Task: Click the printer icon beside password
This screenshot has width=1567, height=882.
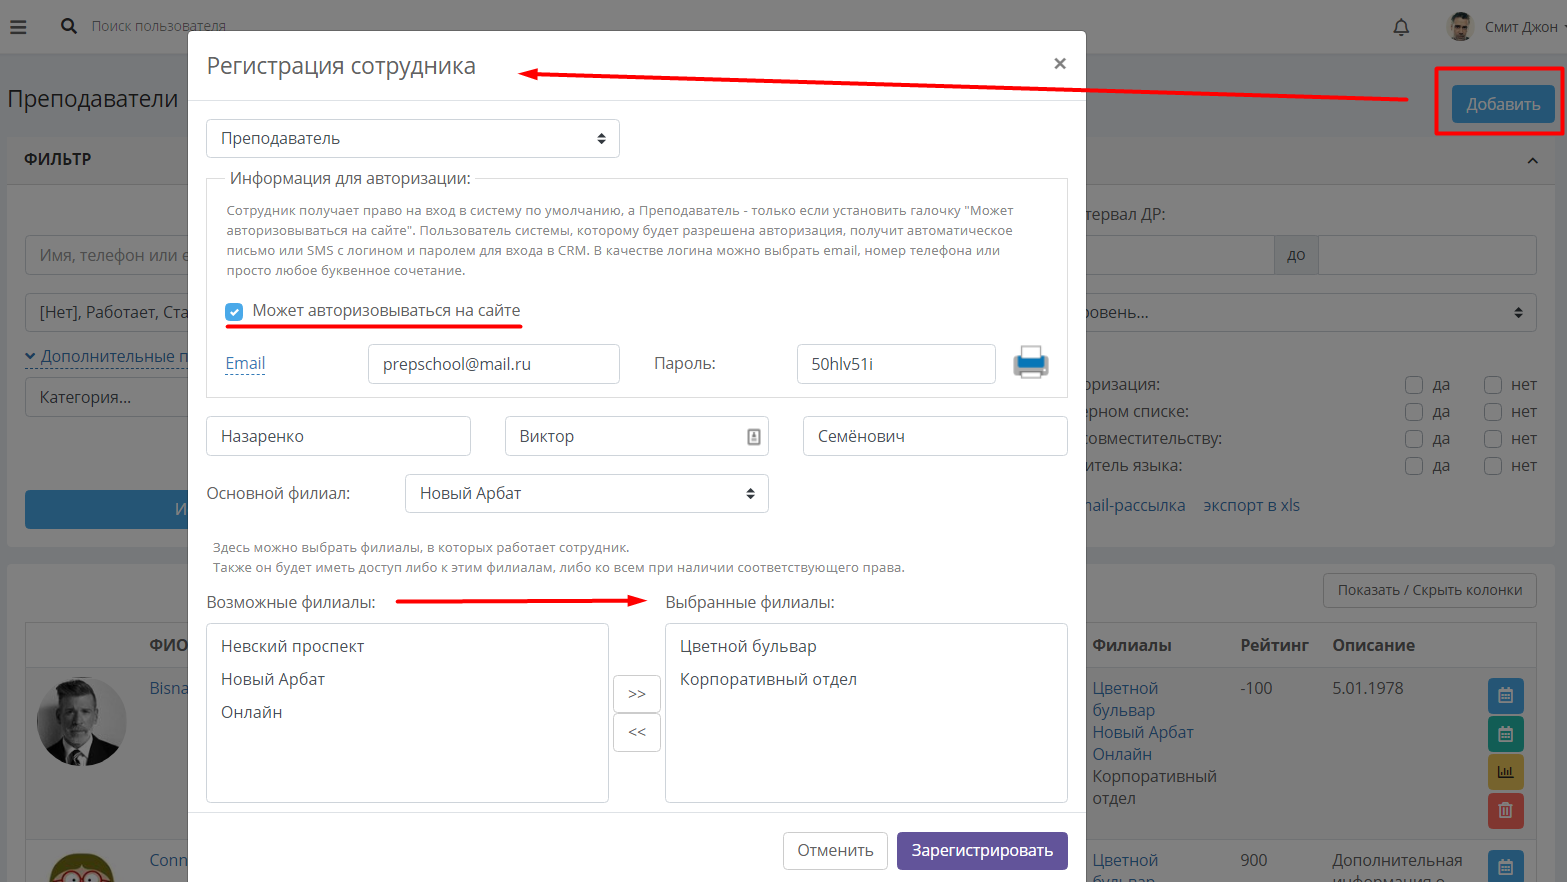Action: pos(1031,362)
